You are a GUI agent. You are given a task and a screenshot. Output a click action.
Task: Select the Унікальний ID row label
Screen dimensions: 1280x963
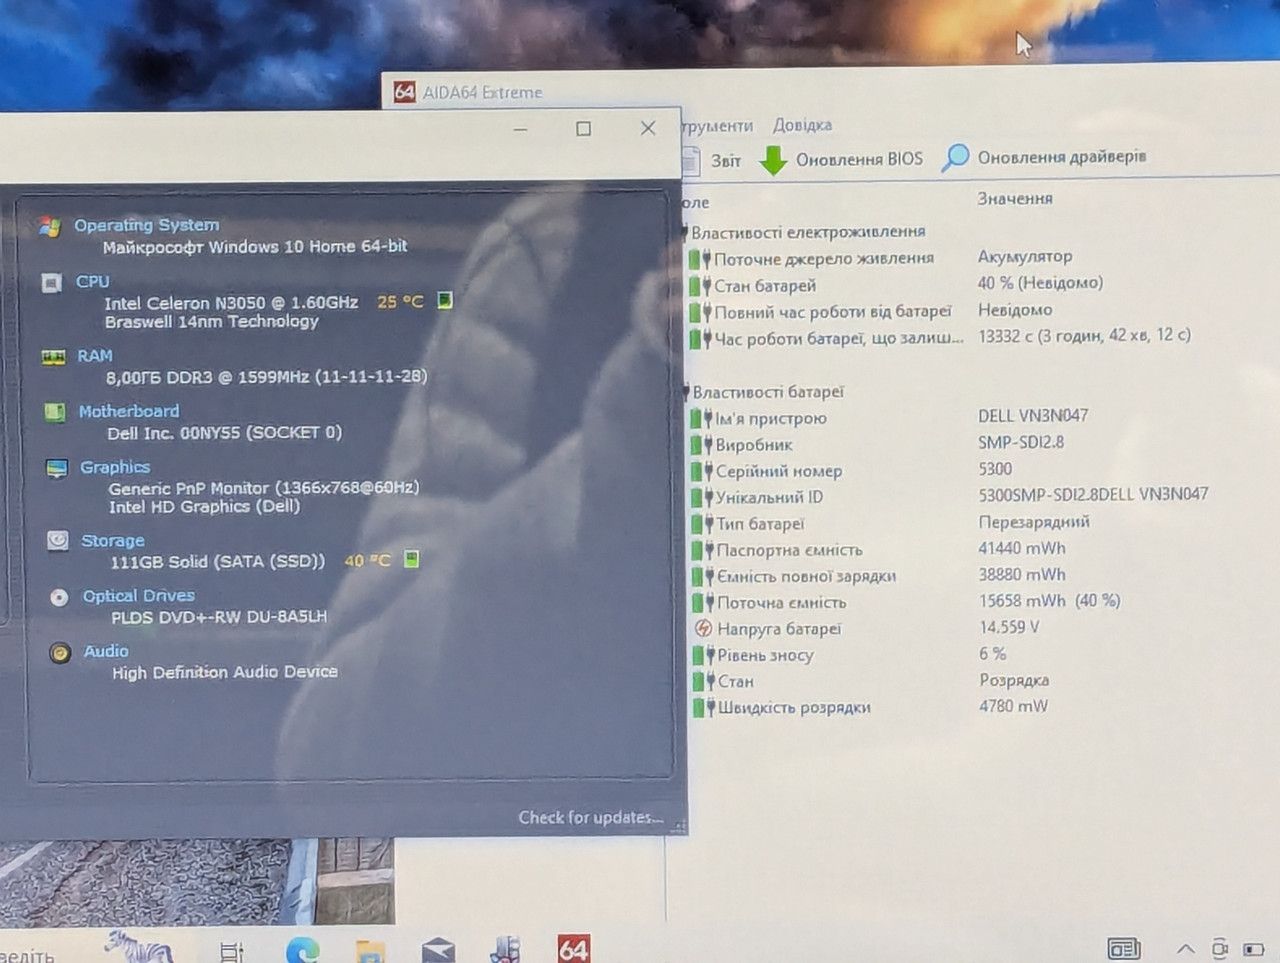click(x=769, y=497)
